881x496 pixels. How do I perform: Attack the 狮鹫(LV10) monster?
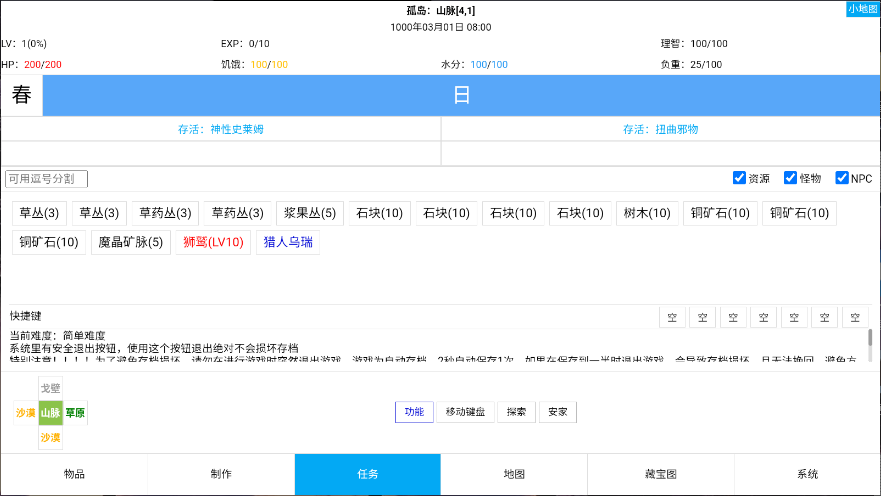pyautogui.click(x=214, y=243)
